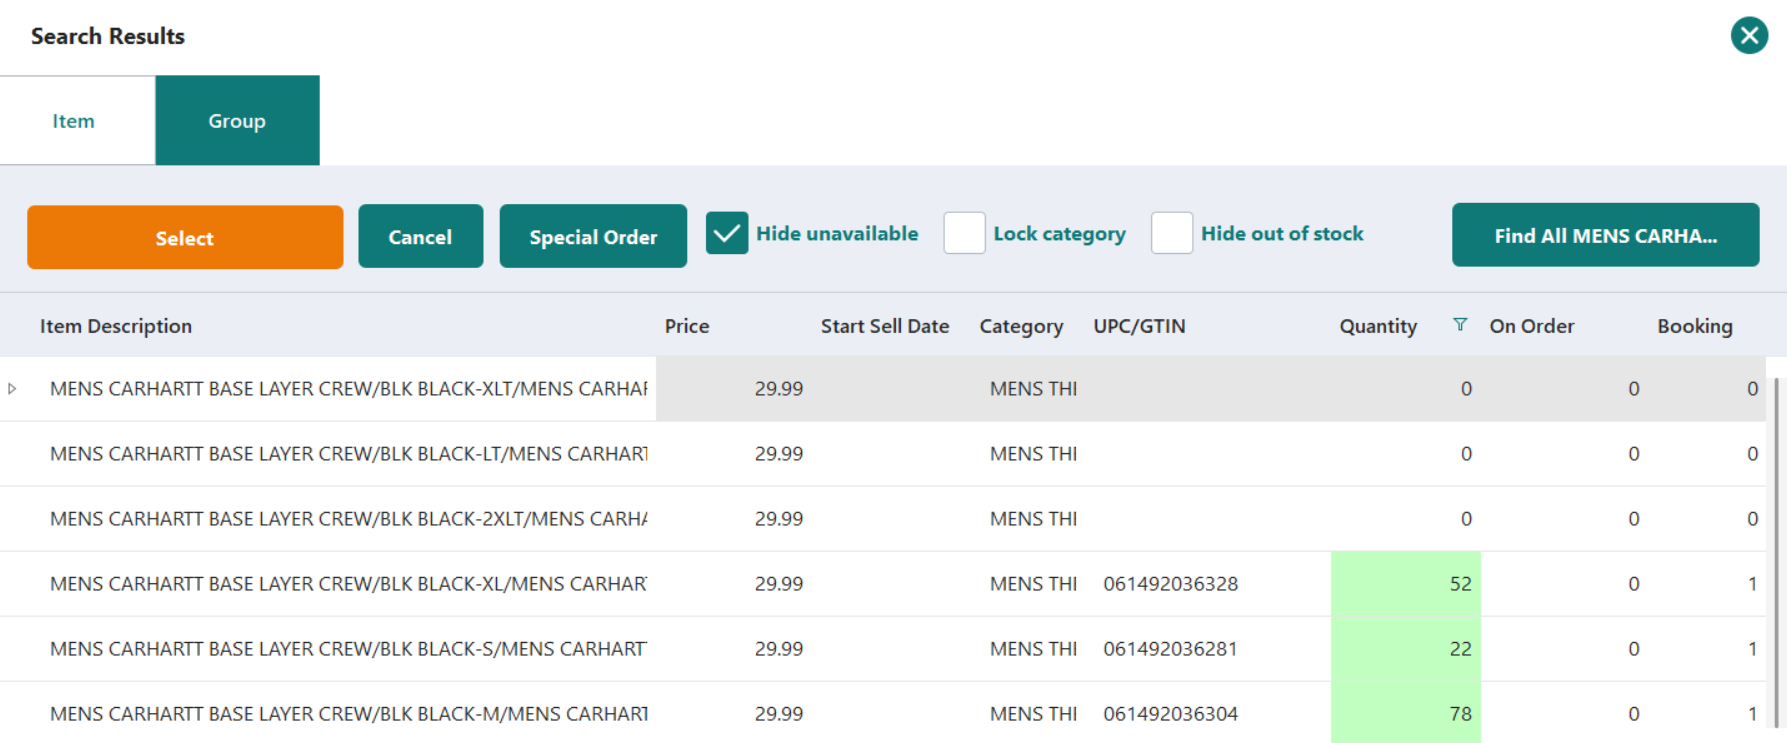This screenshot has height=743, width=1787.
Task: Sort by Item Description column header
Action: click(x=116, y=326)
